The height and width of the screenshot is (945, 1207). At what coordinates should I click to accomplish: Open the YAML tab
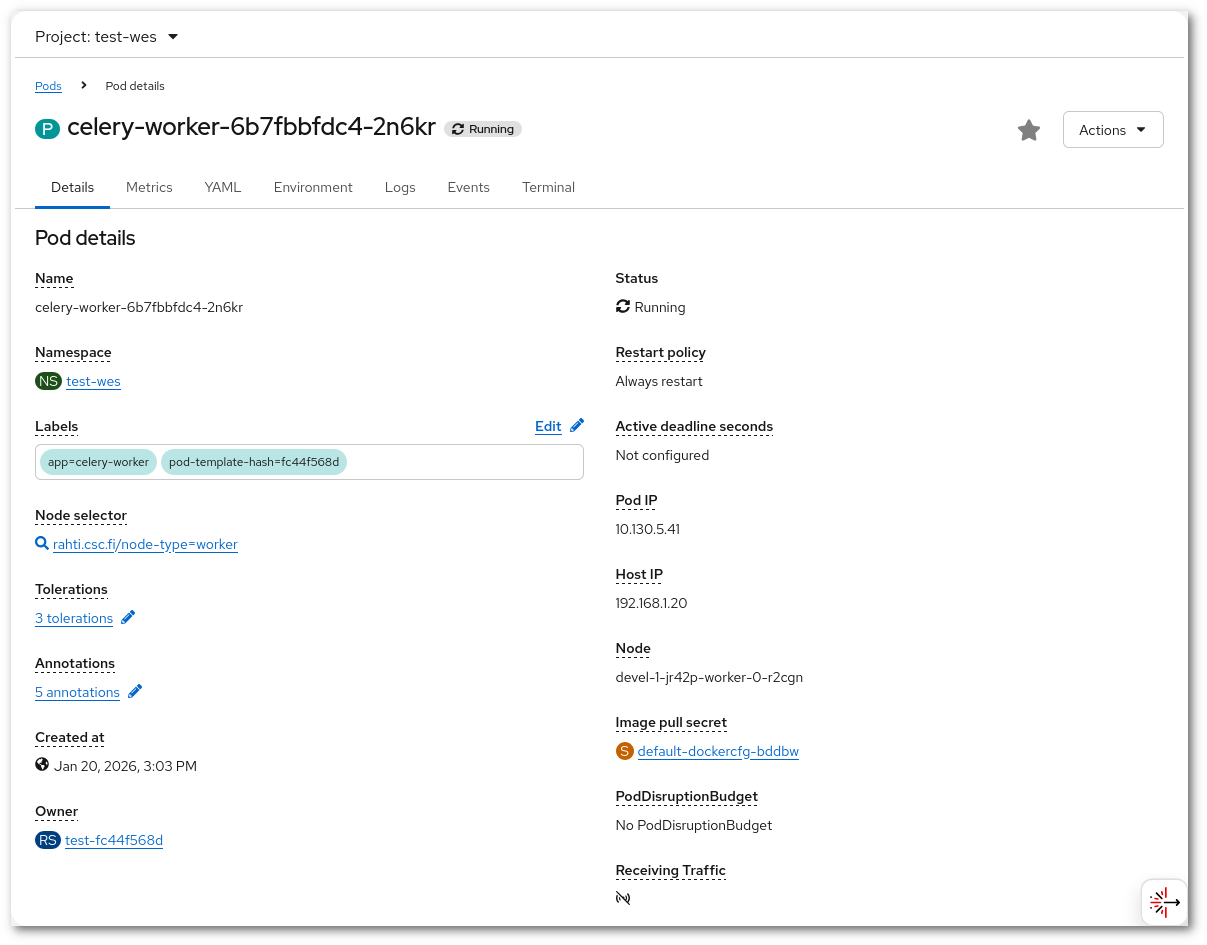pos(223,187)
